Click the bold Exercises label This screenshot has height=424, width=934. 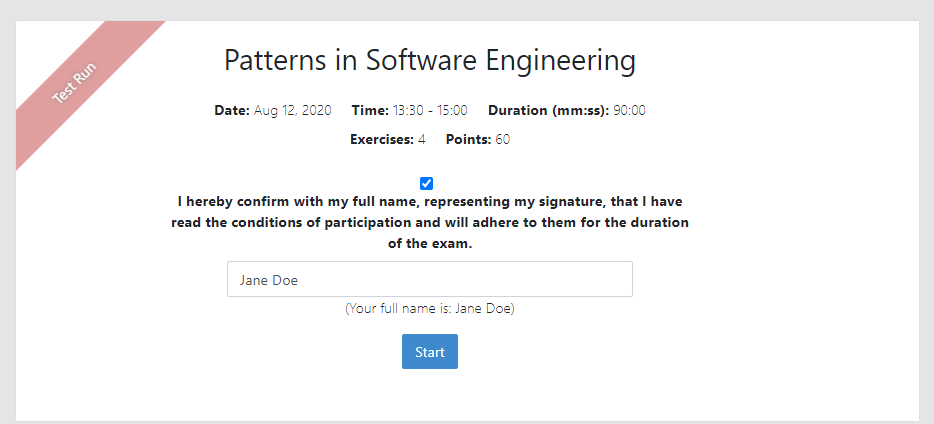[x=381, y=140]
